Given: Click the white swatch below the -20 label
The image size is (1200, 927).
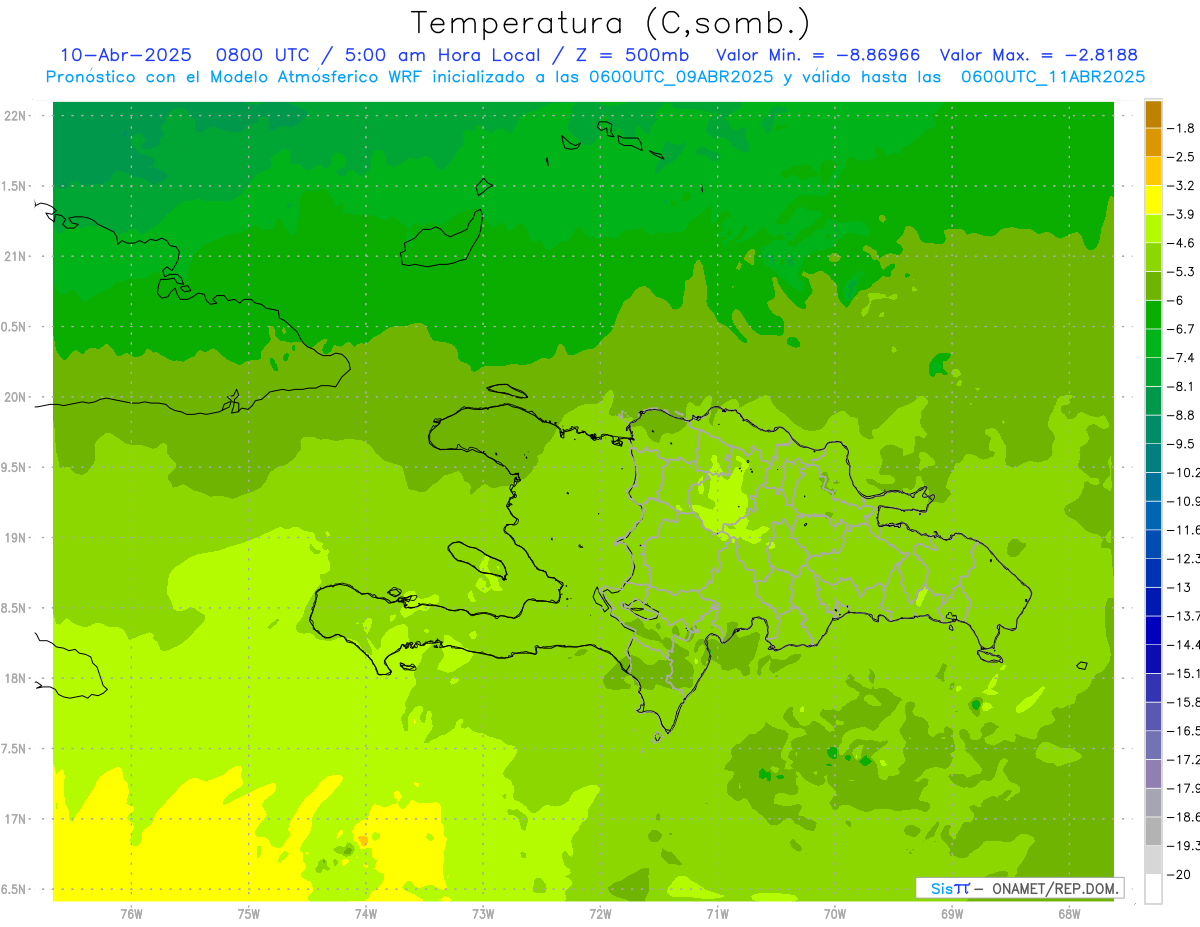Looking at the screenshot, I should click(x=1153, y=889).
